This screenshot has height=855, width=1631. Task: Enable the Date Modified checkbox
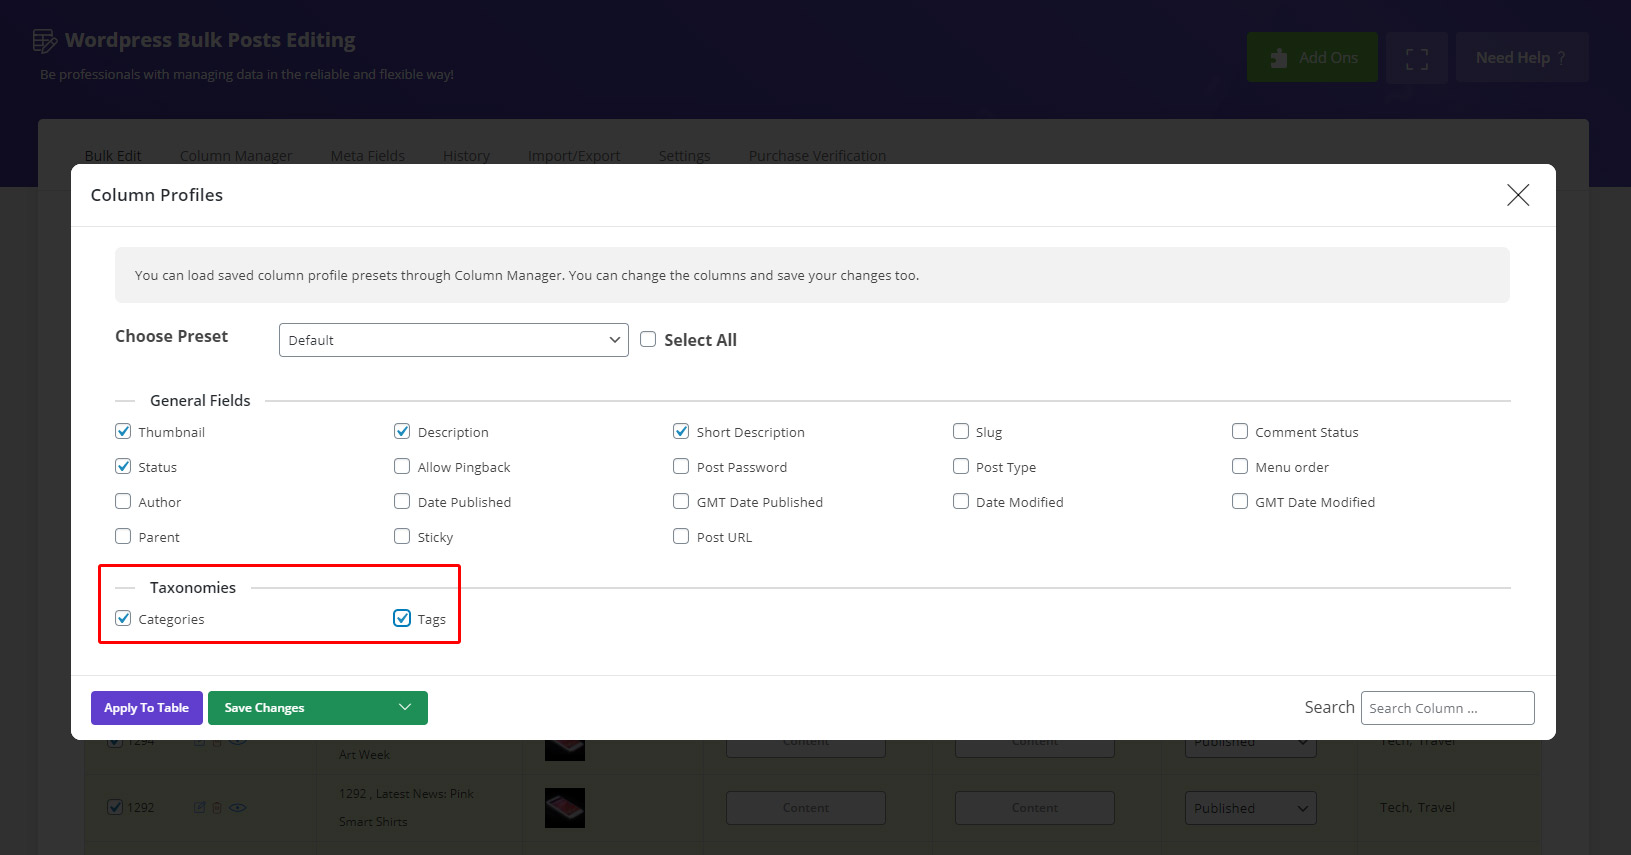[x=961, y=501]
